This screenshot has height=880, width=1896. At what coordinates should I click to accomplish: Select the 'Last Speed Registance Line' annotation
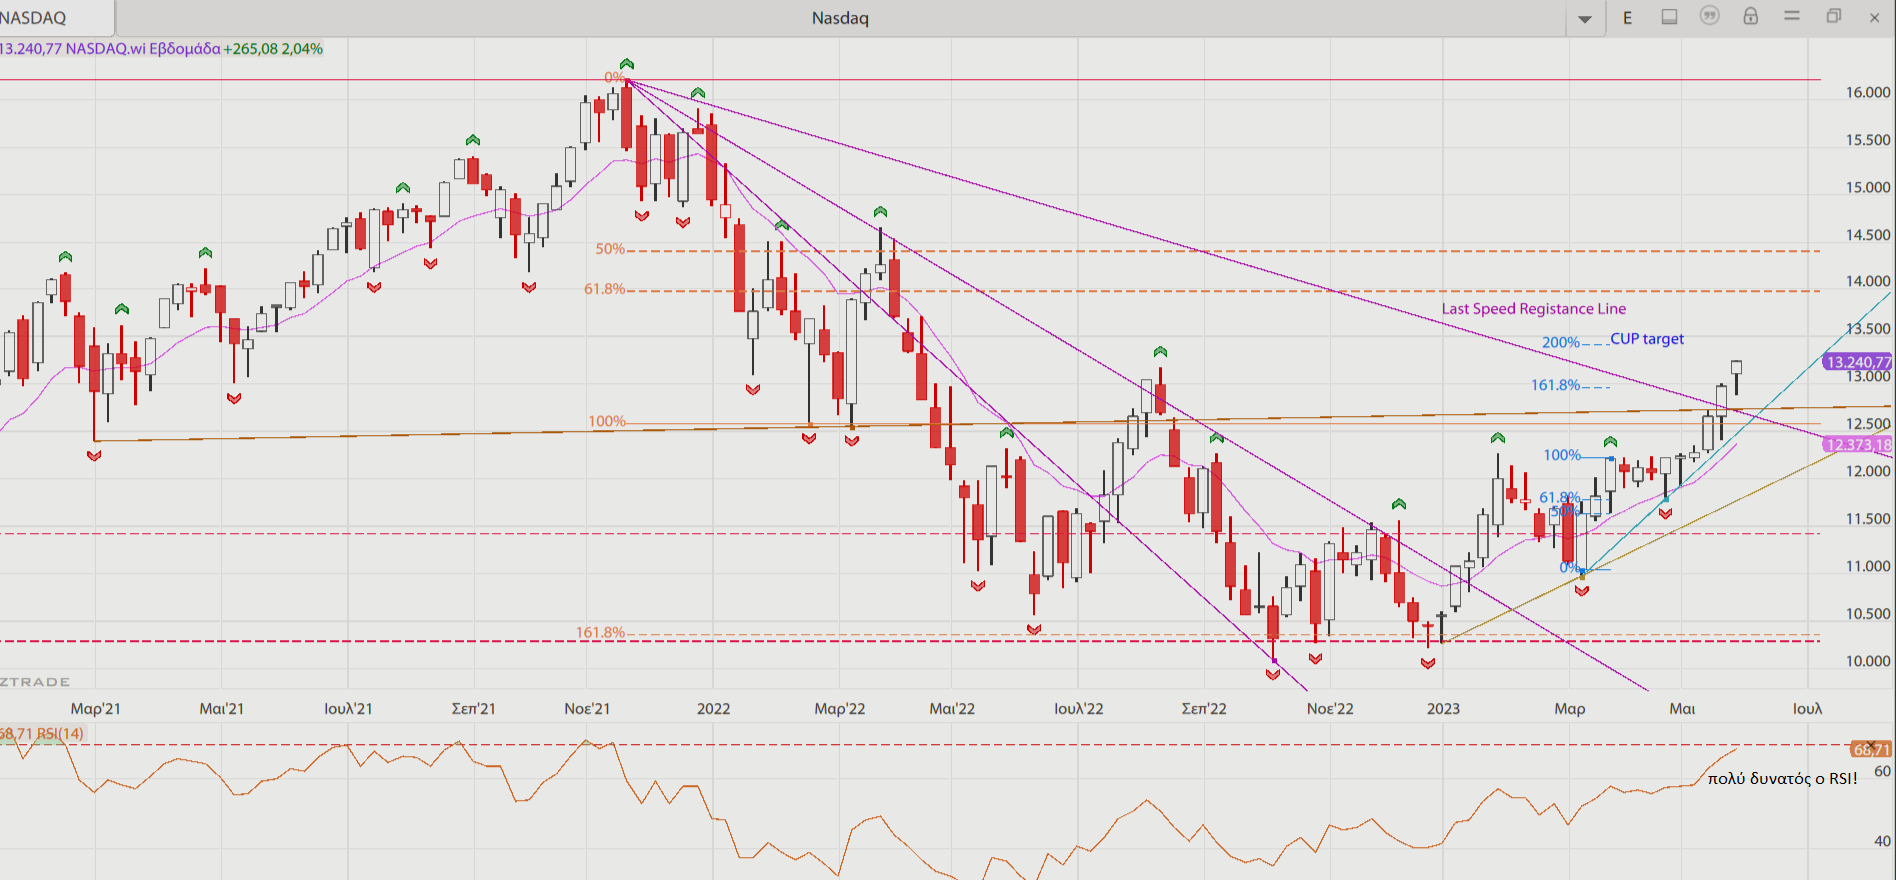coord(1534,309)
